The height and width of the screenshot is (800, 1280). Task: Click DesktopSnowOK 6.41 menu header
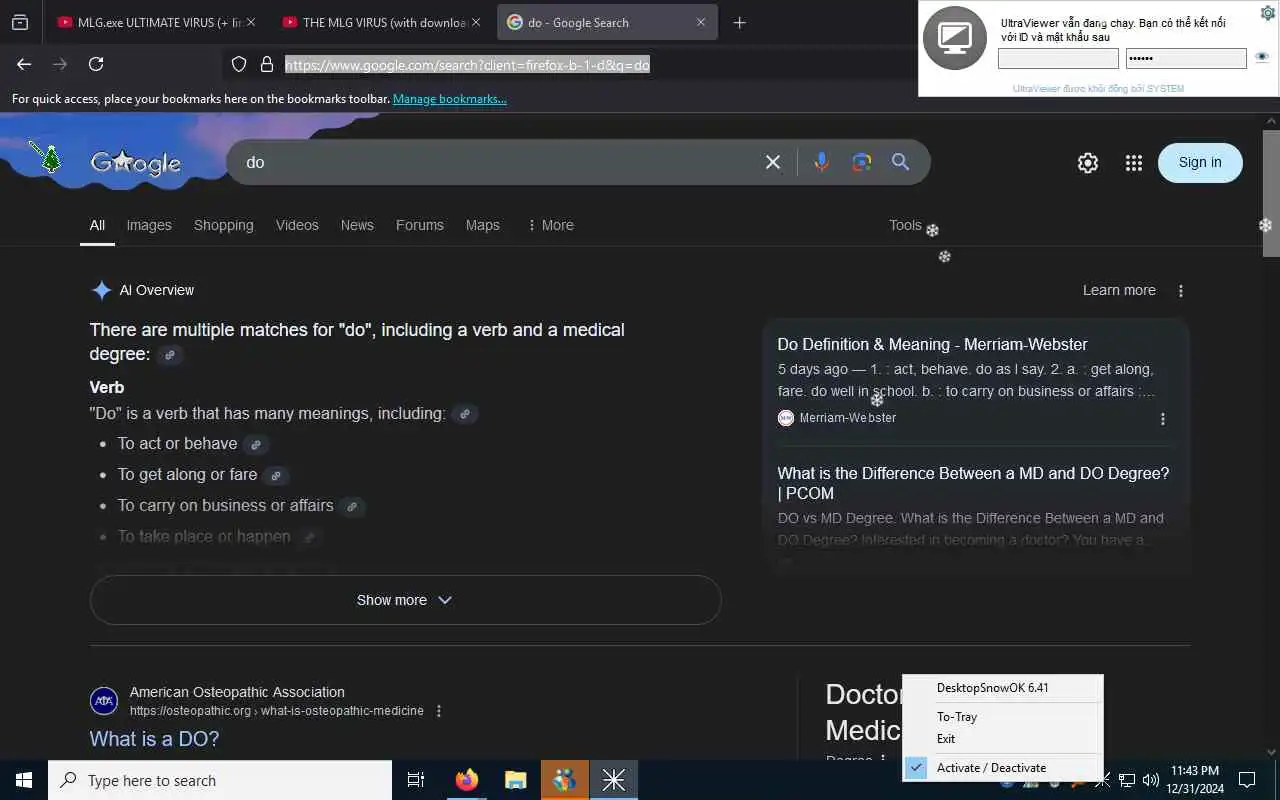(x=1003, y=688)
